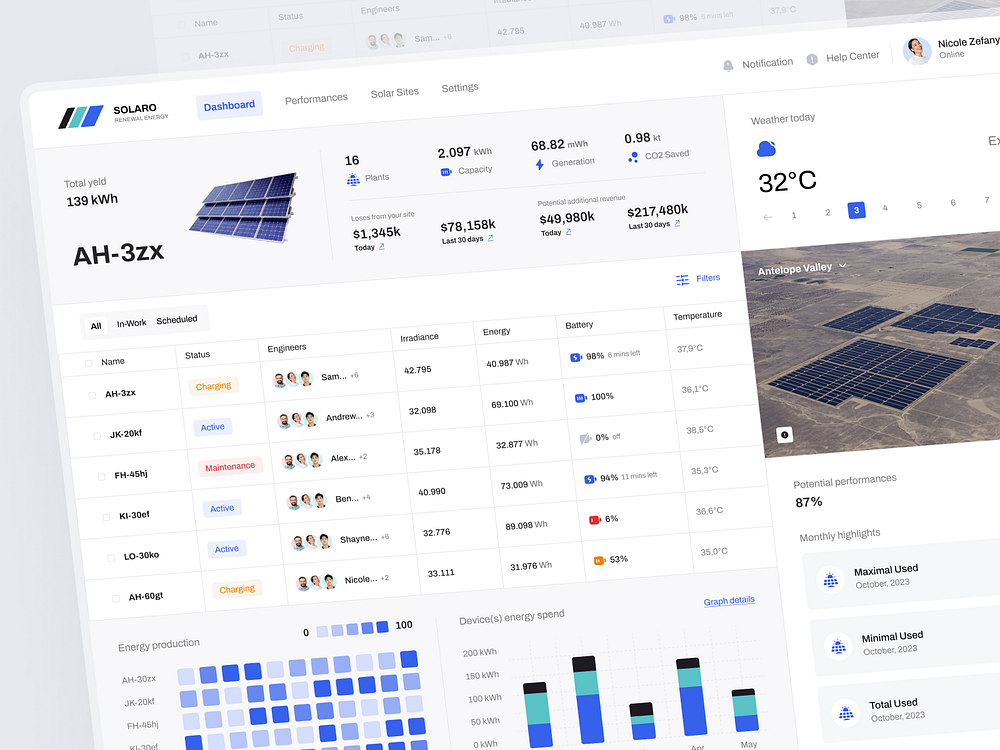Check the FH-45hj row checkbox
This screenshot has width=1000, height=750.
pyautogui.click(x=101, y=476)
